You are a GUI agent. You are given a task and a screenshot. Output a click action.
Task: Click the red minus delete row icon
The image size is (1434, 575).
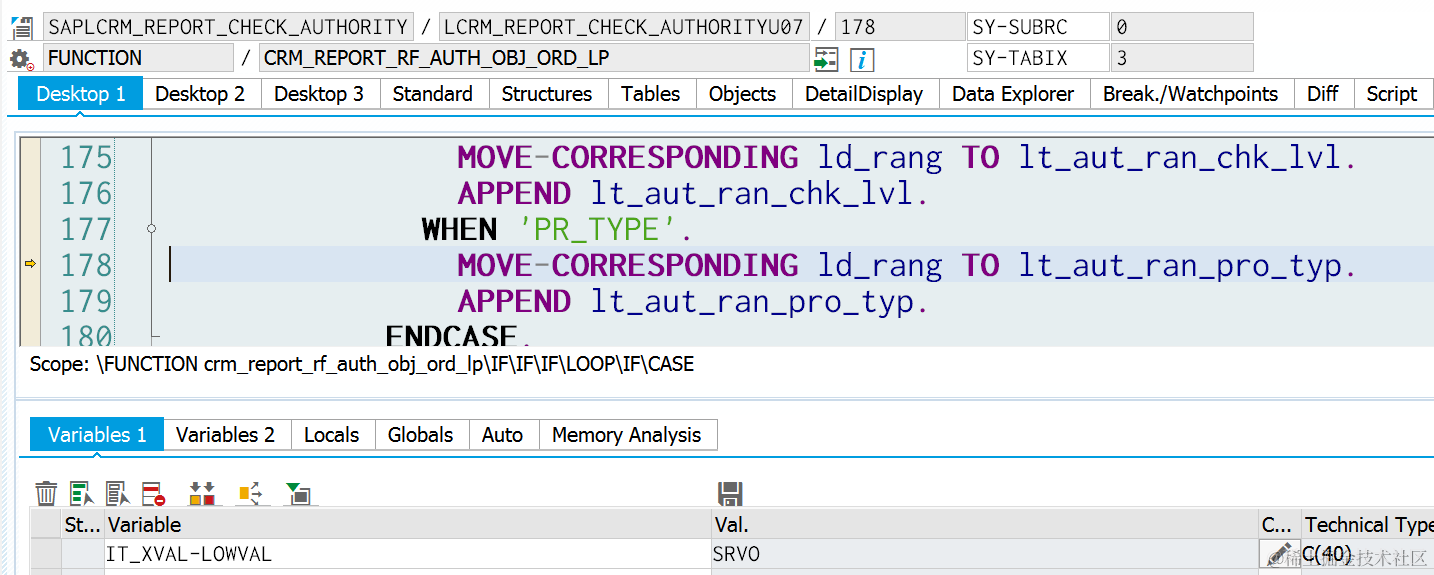click(153, 493)
